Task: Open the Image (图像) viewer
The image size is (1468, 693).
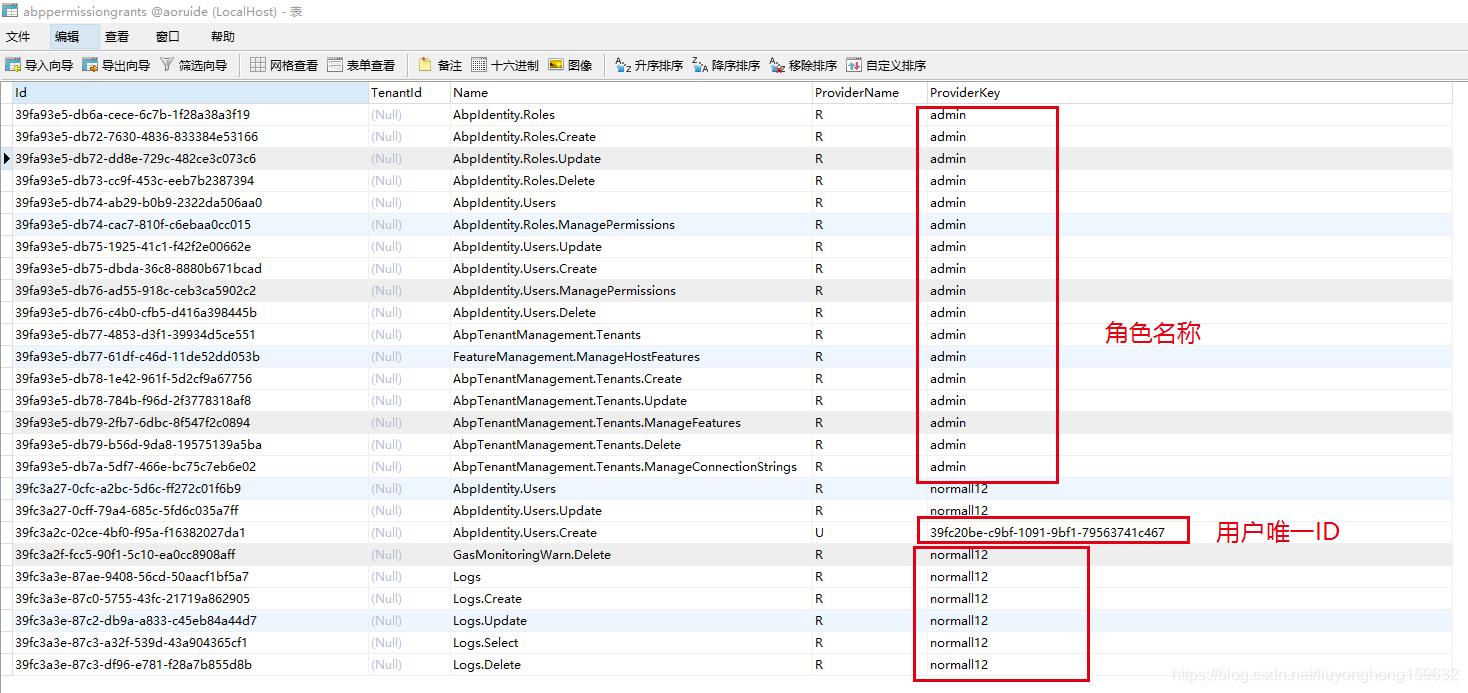Action: (x=570, y=65)
